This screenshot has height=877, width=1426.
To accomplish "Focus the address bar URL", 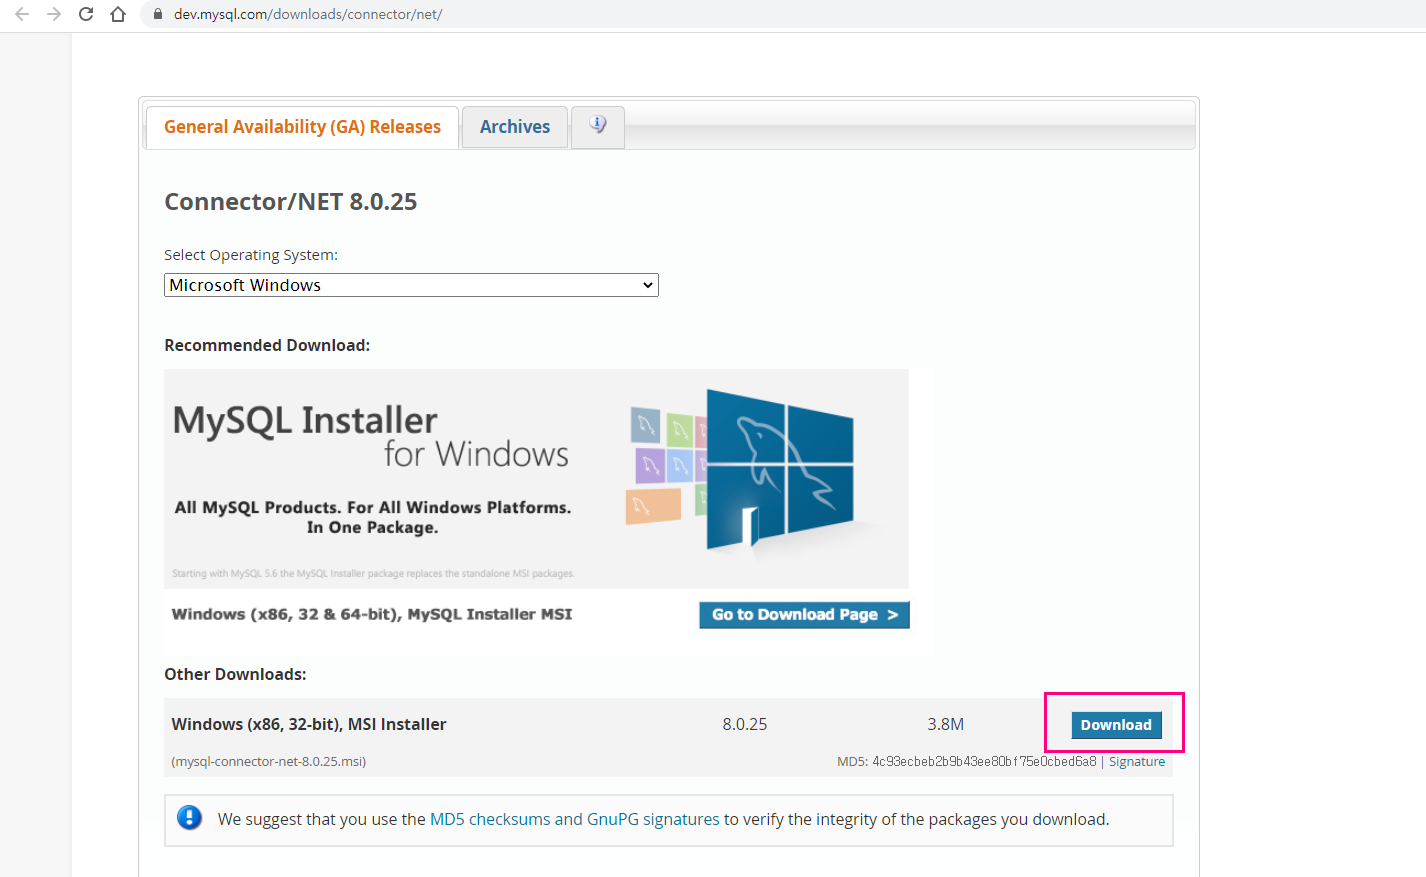I will tap(308, 14).
